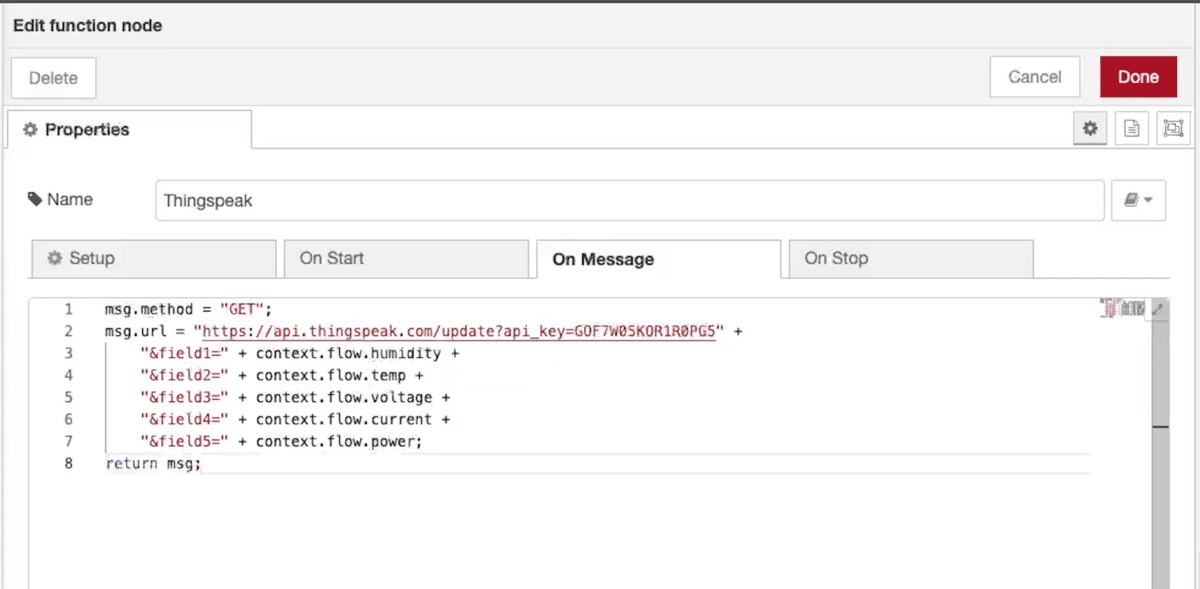Screen dimensions: 1200x589
Task: Open the library book dropdown
Action: (1138, 200)
